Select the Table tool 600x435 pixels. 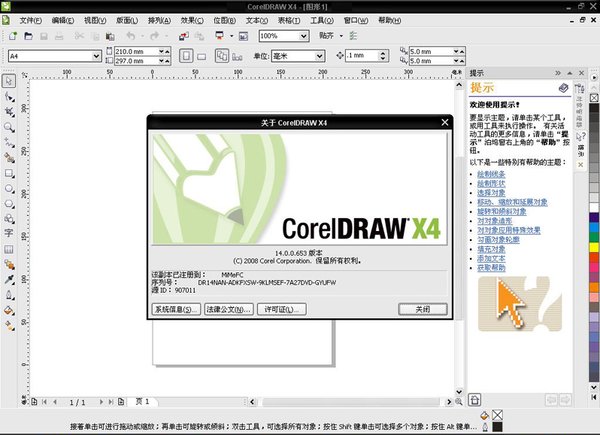(9, 249)
